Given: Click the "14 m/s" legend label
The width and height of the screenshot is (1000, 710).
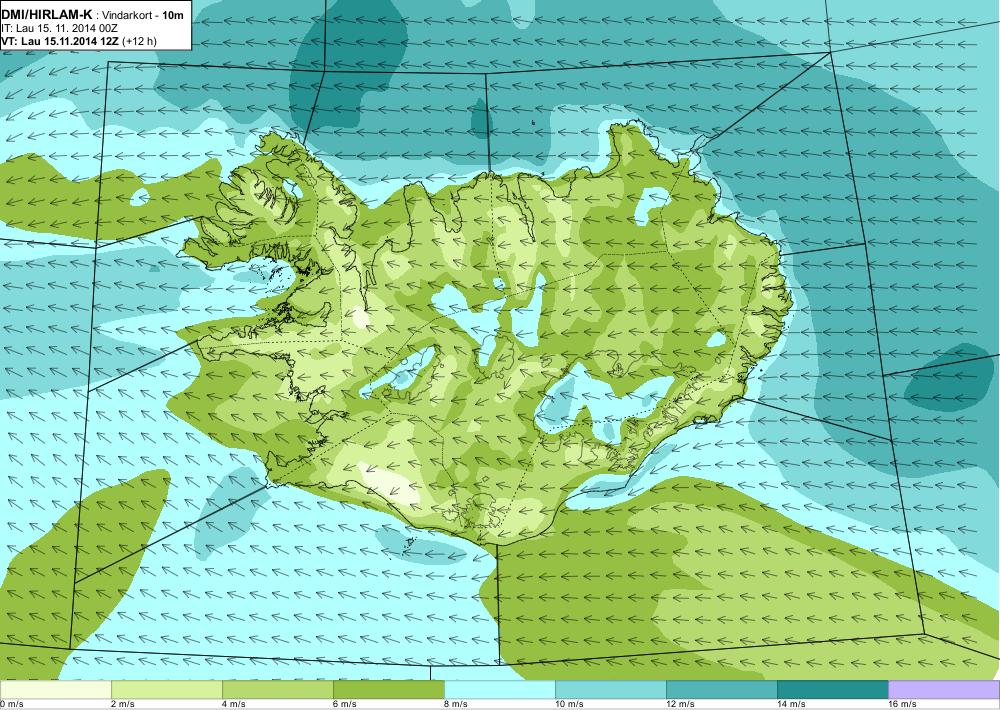Looking at the screenshot, I should pos(791,704).
